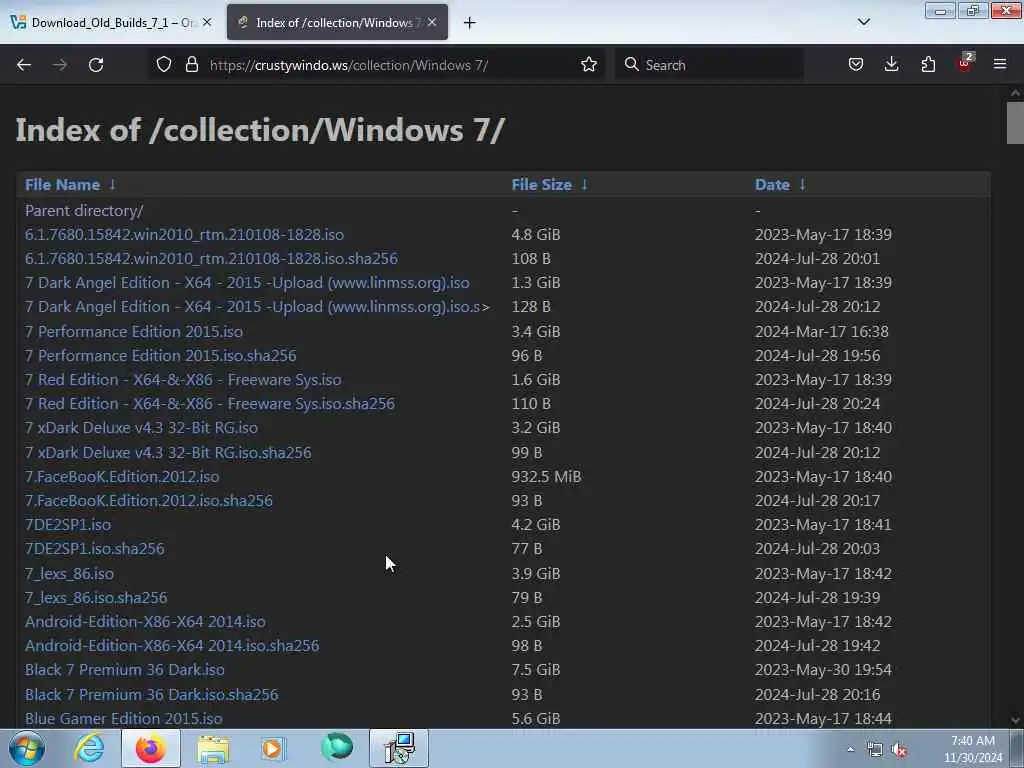1024x768 pixels.
Task: Click the green round taskbar app icon
Action: 337,747
